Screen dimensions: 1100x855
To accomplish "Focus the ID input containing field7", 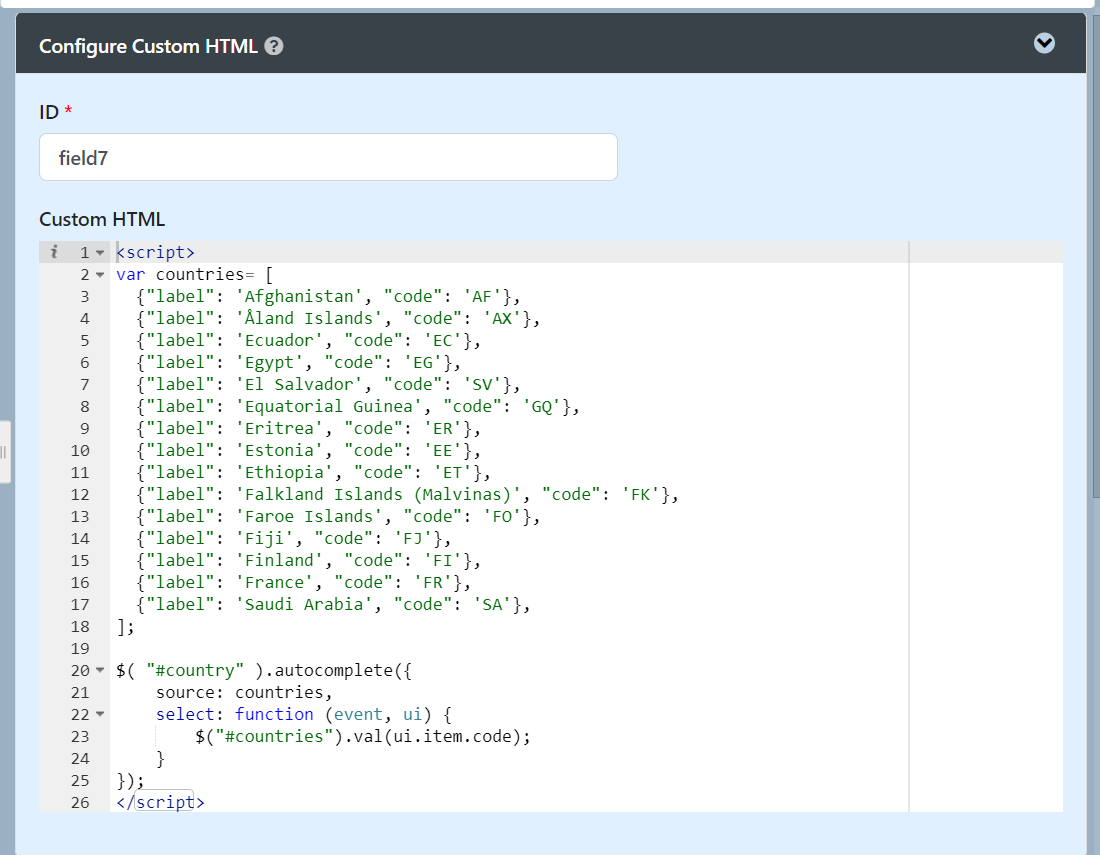I will (x=328, y=157).
